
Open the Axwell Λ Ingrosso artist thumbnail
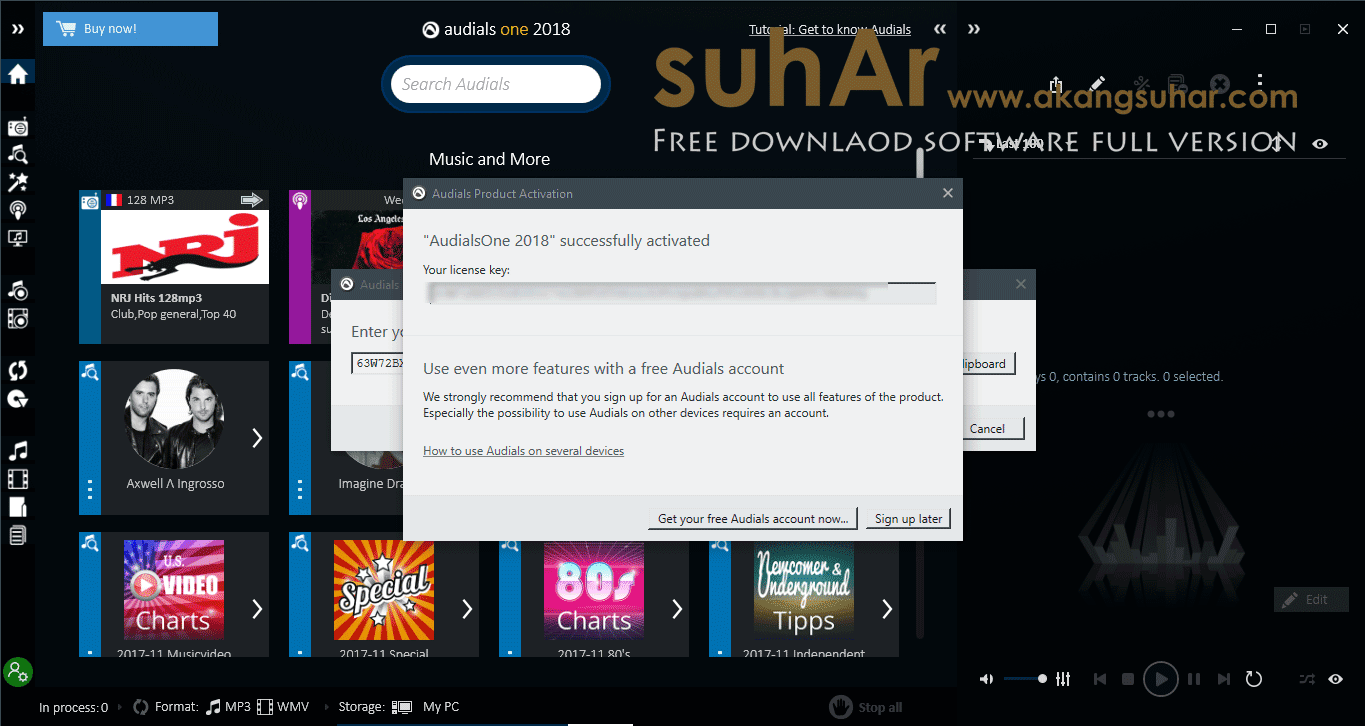click(x=174, y=420)
